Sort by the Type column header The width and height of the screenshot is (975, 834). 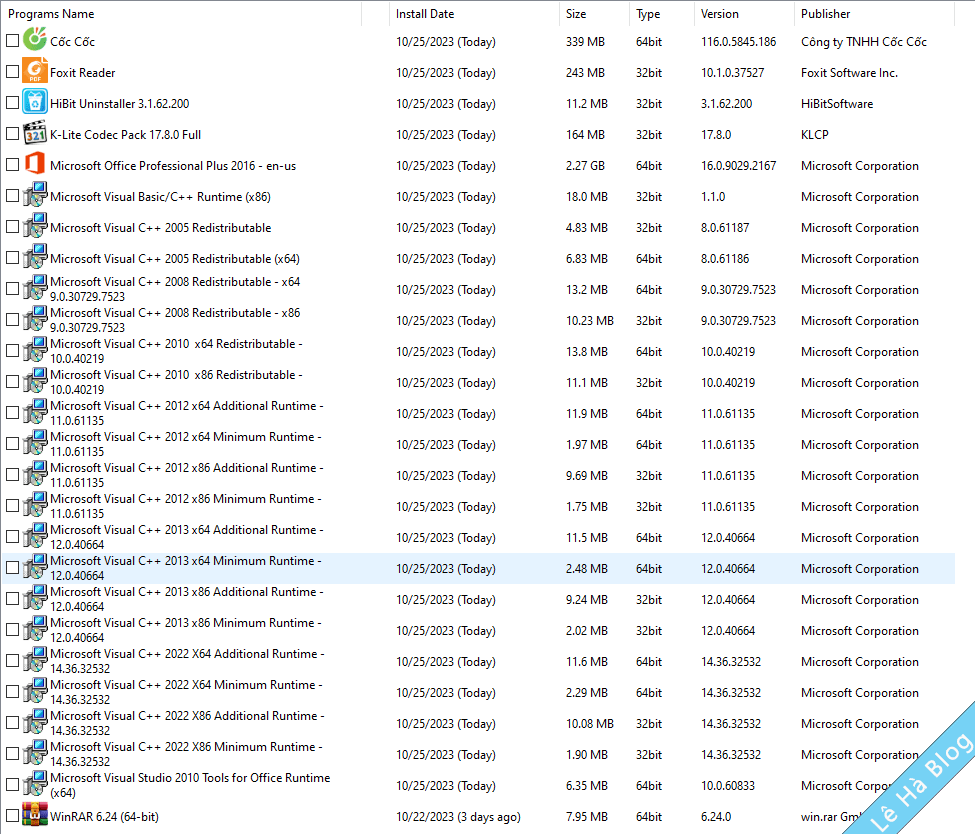tap(648, 14)
